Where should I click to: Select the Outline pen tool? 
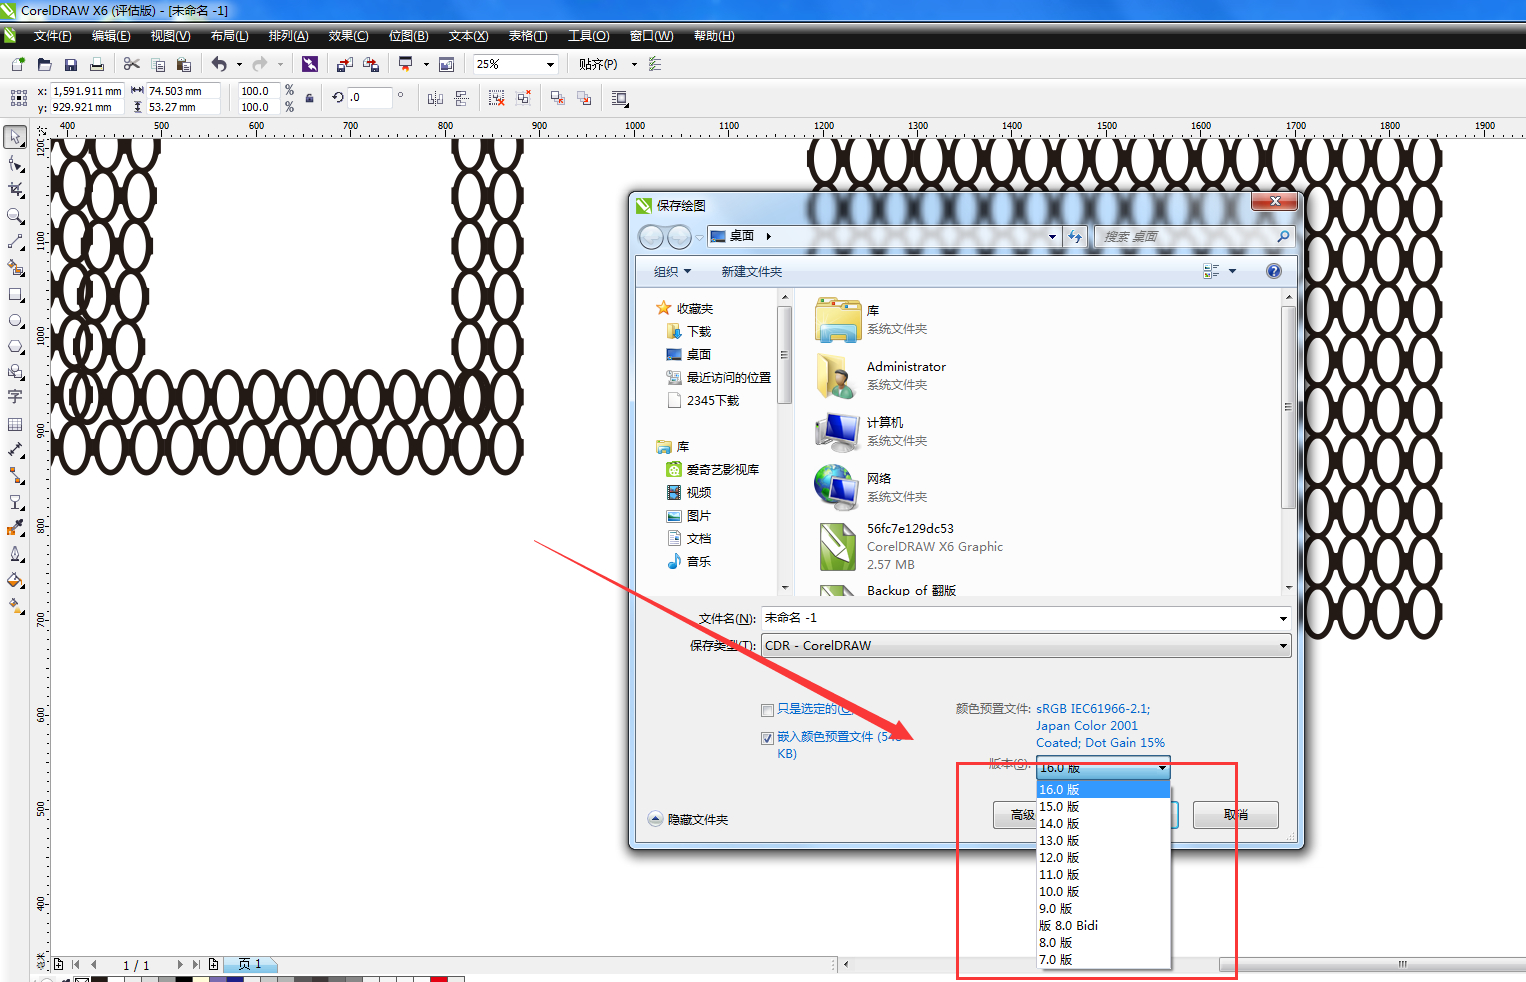[16, 554]
